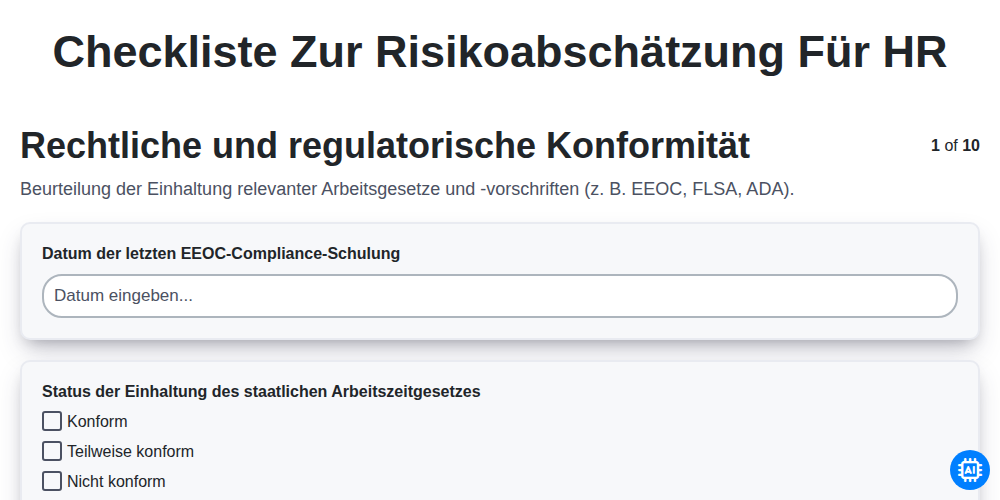The height and width of the screenshot is (500, 1000).
Task: Click the Arbeitszeitgesetzes status question label
Action: (x=261, y=392)
